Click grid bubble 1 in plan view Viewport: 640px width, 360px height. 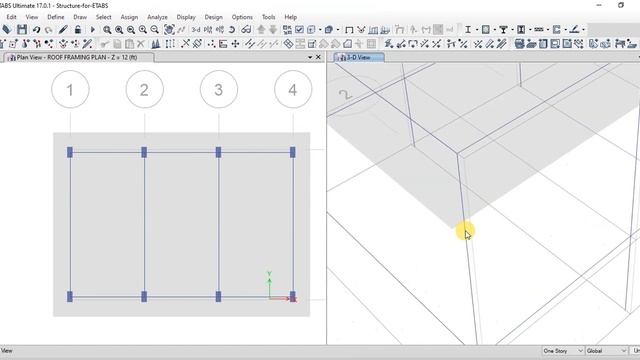point(70,89)
